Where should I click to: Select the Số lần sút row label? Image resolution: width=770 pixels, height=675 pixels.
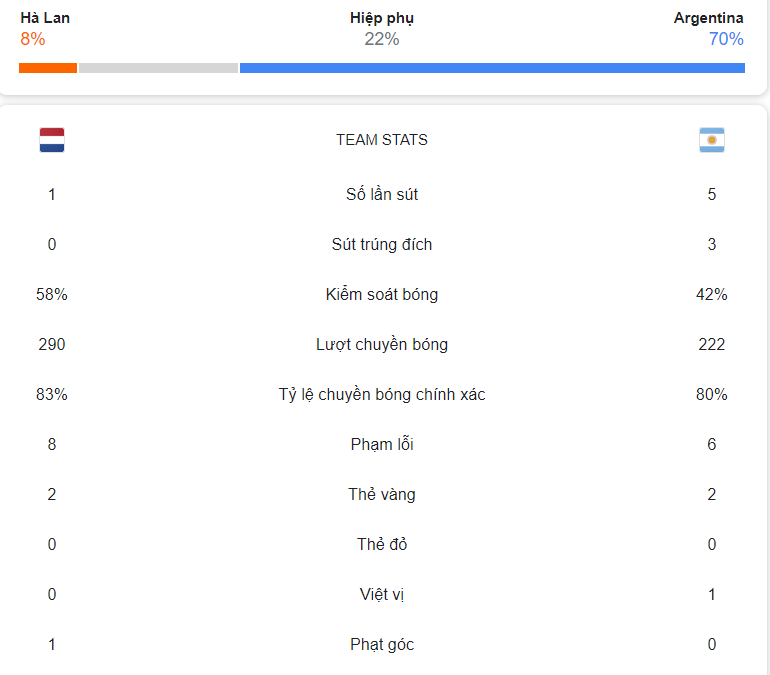pyautogui.click(x=382, y=194)
